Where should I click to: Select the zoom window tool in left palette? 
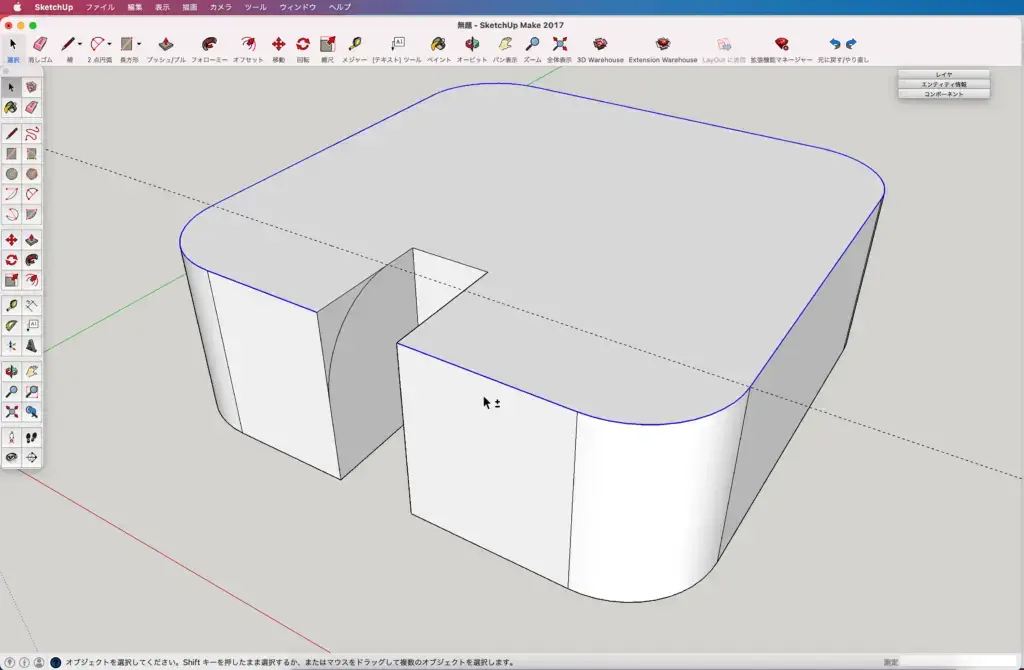[31, 392]
